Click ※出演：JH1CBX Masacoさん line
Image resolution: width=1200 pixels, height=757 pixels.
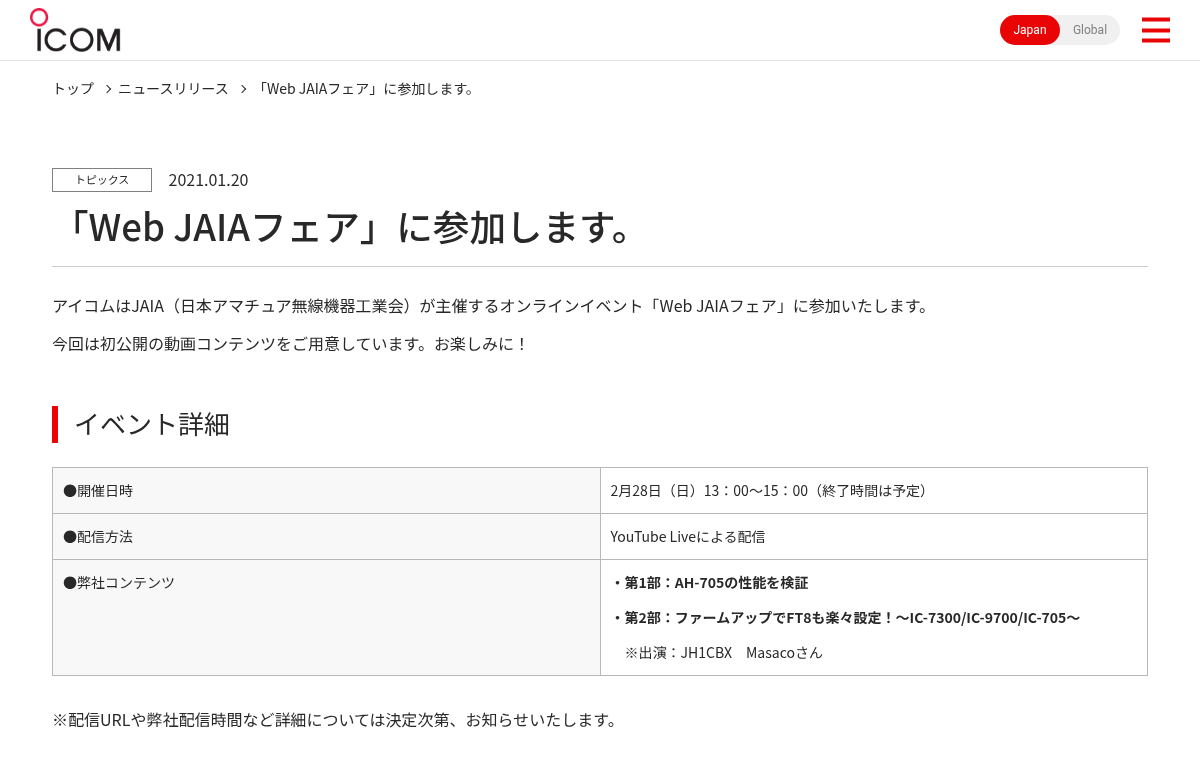click(724, 653)
